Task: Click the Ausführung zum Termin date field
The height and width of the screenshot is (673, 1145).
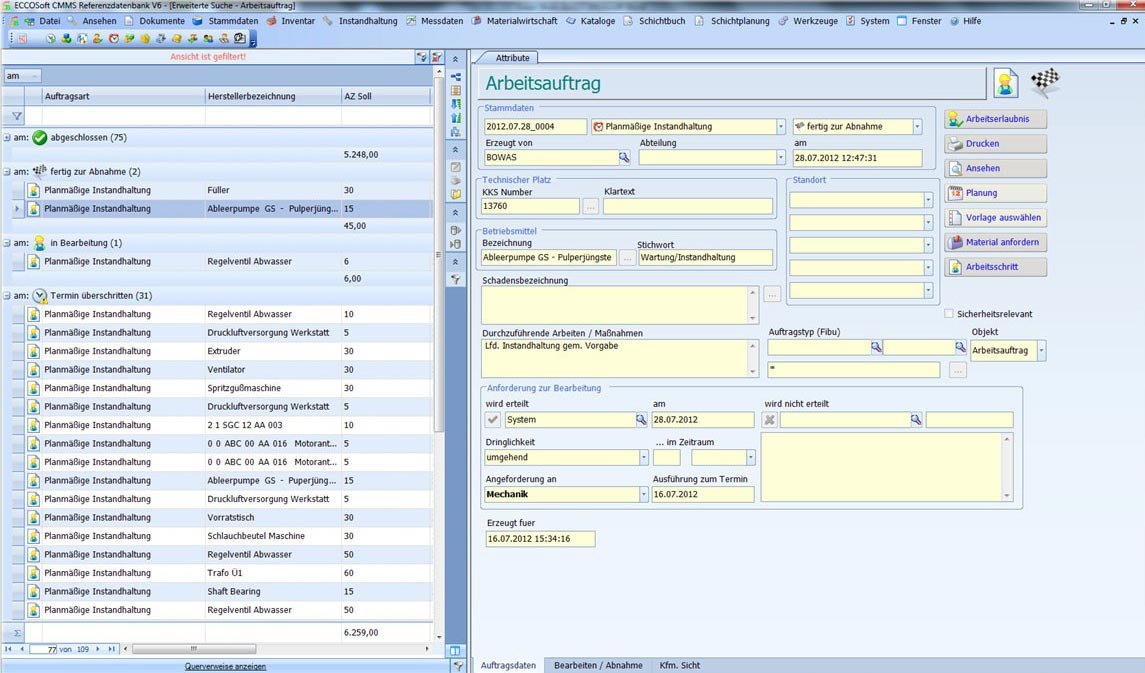Action: [x=702, y=494]
